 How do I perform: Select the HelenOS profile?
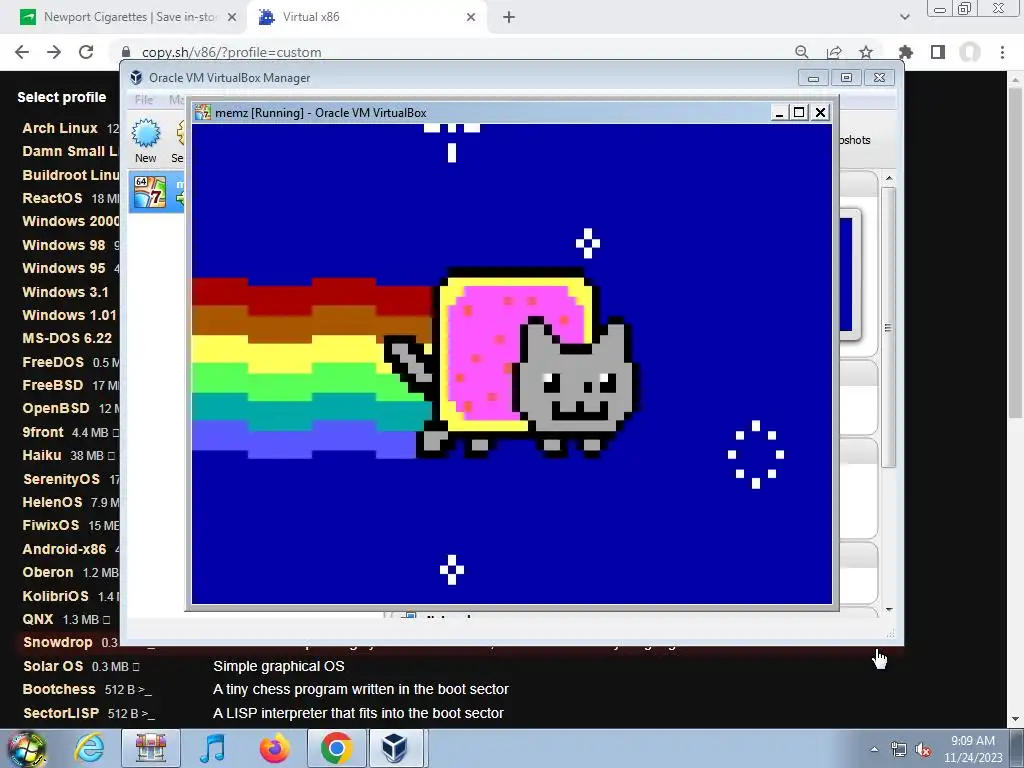point(52,502)
